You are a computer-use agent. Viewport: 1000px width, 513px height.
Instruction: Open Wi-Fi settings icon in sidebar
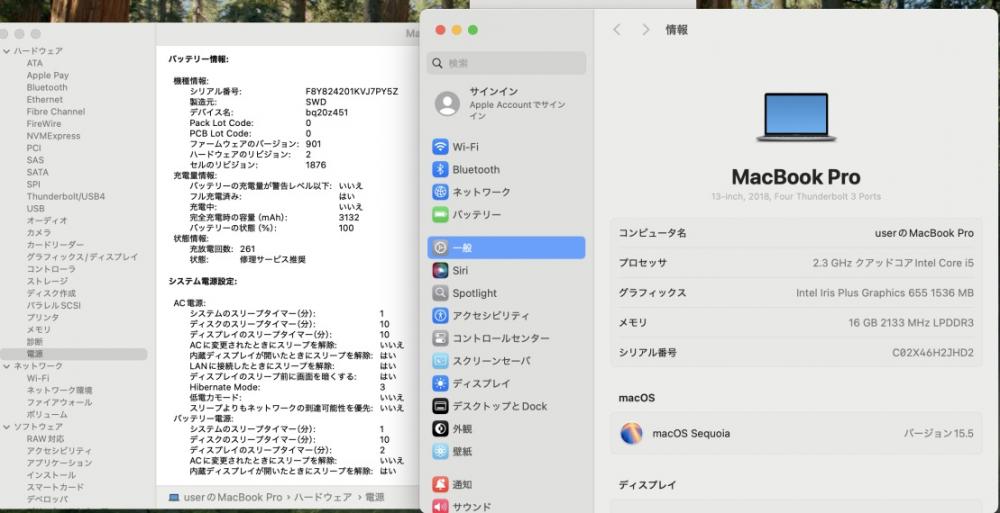point(440,147)
